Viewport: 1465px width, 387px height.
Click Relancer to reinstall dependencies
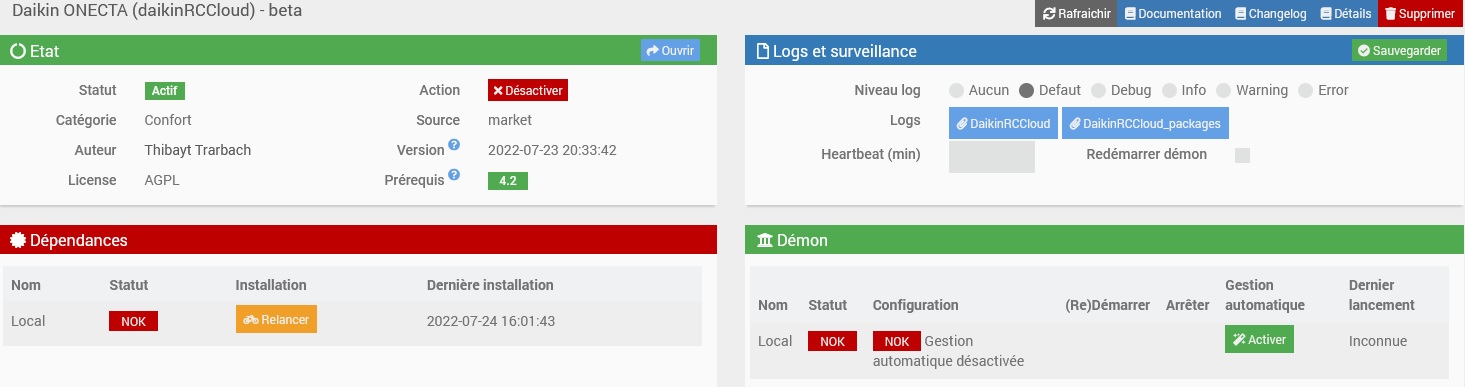click(x=276, y=319)
